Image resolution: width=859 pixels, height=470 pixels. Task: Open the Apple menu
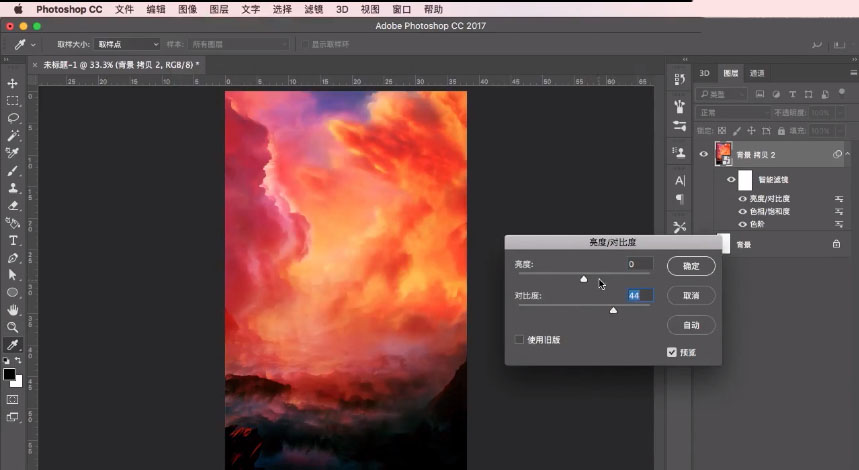tap(18, 9)
